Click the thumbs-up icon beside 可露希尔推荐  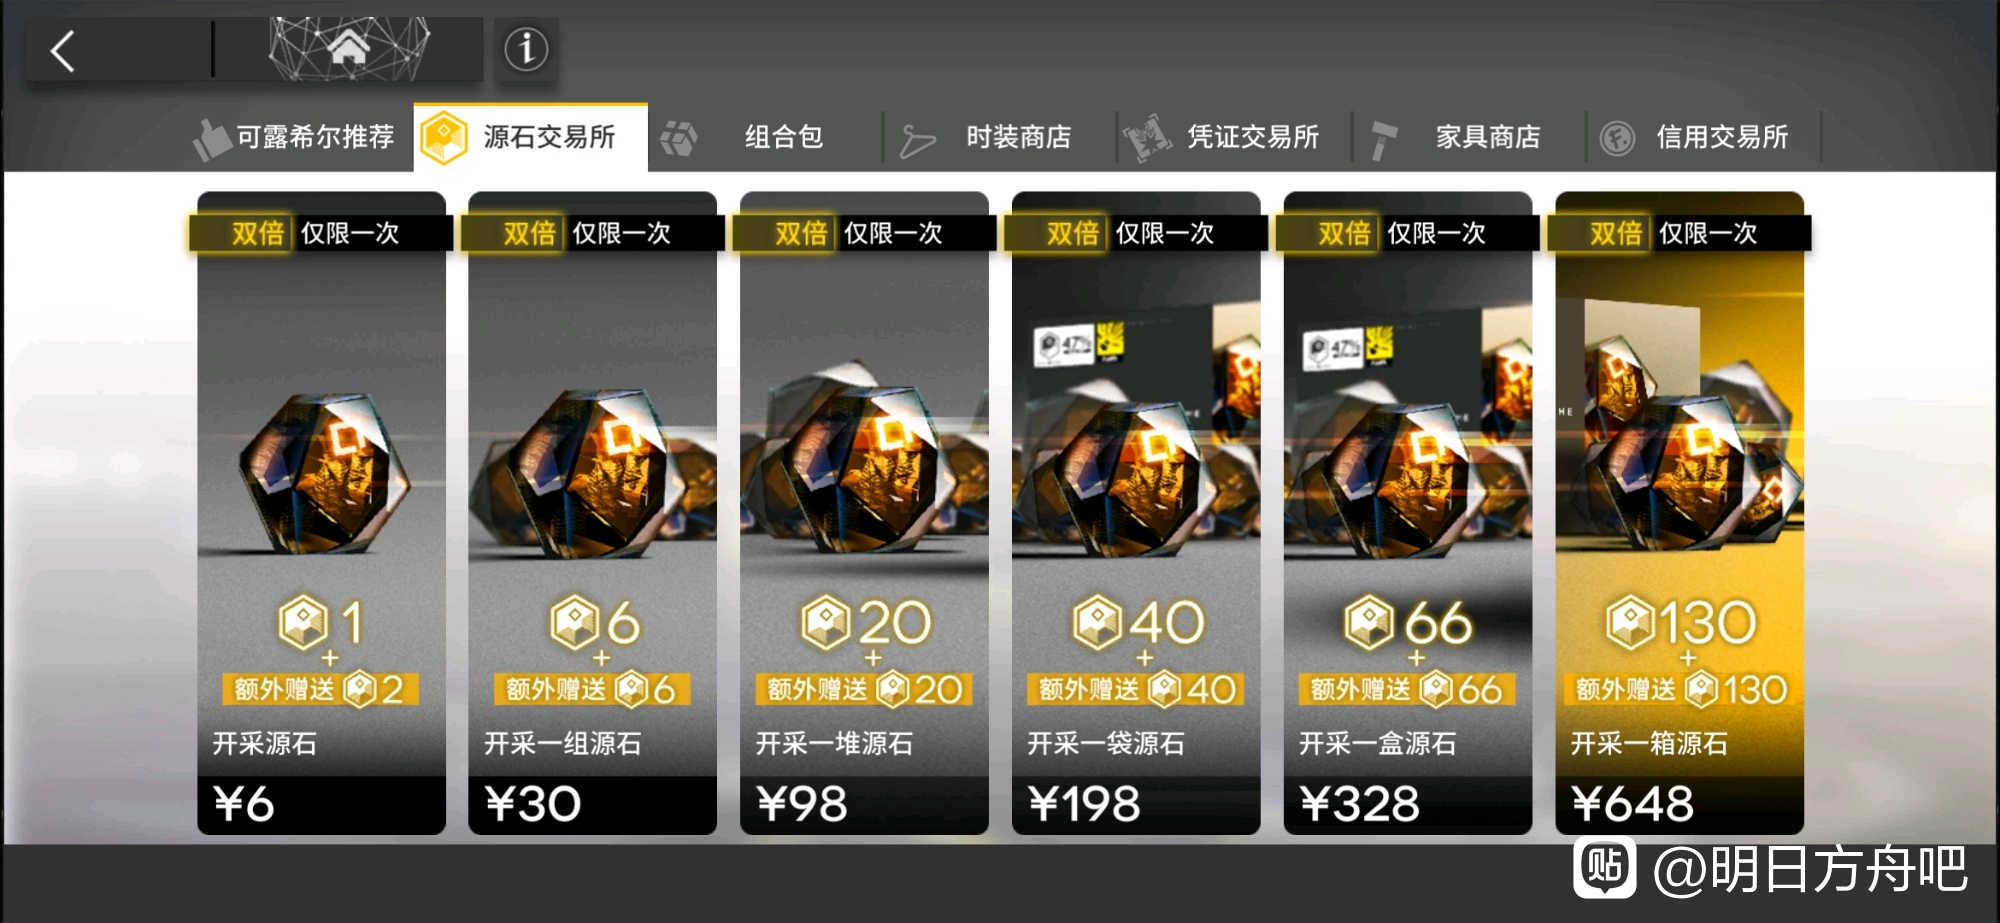(211, 139)
